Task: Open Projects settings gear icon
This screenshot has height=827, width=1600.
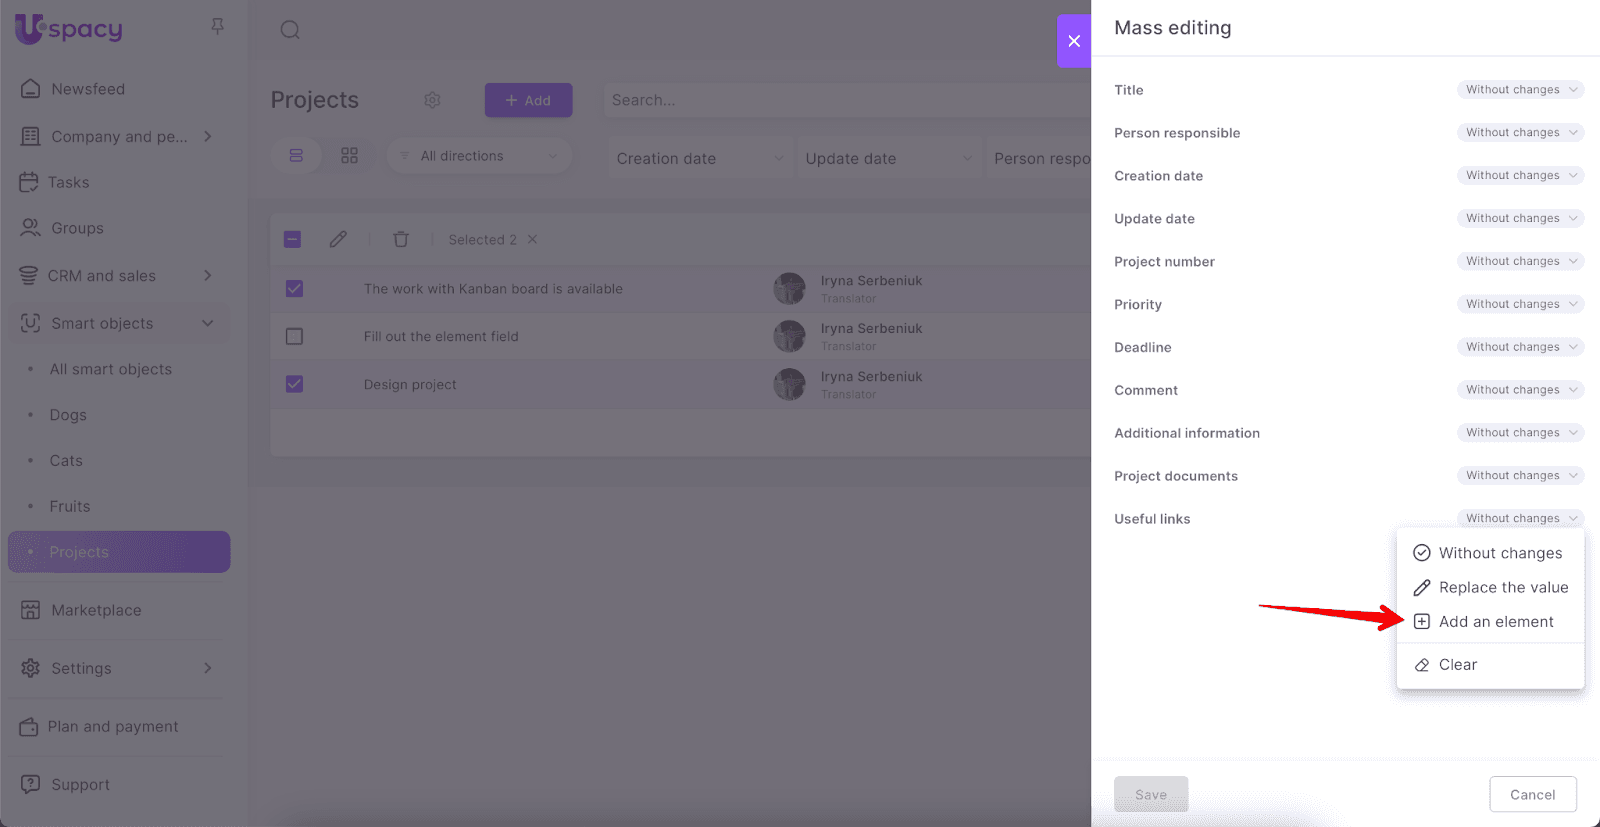Action: pyautogui.click(x=432, y=100)
